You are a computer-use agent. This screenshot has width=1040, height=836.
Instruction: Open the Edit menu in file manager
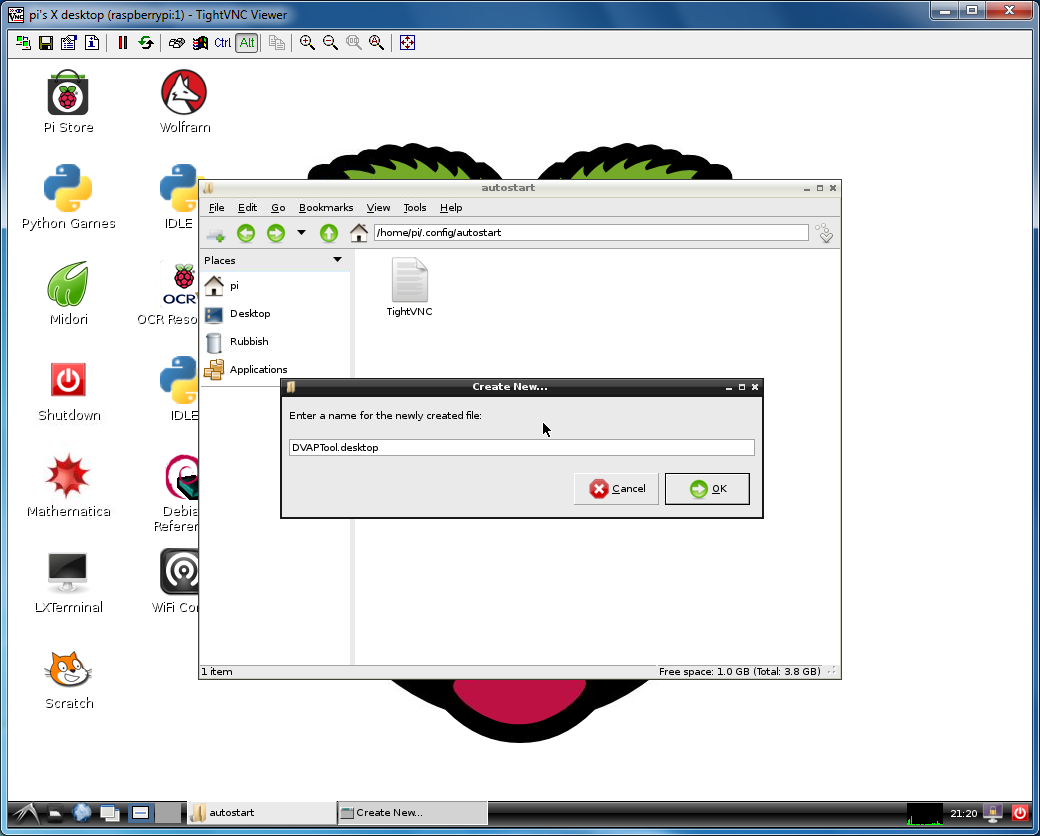point(247,208)
